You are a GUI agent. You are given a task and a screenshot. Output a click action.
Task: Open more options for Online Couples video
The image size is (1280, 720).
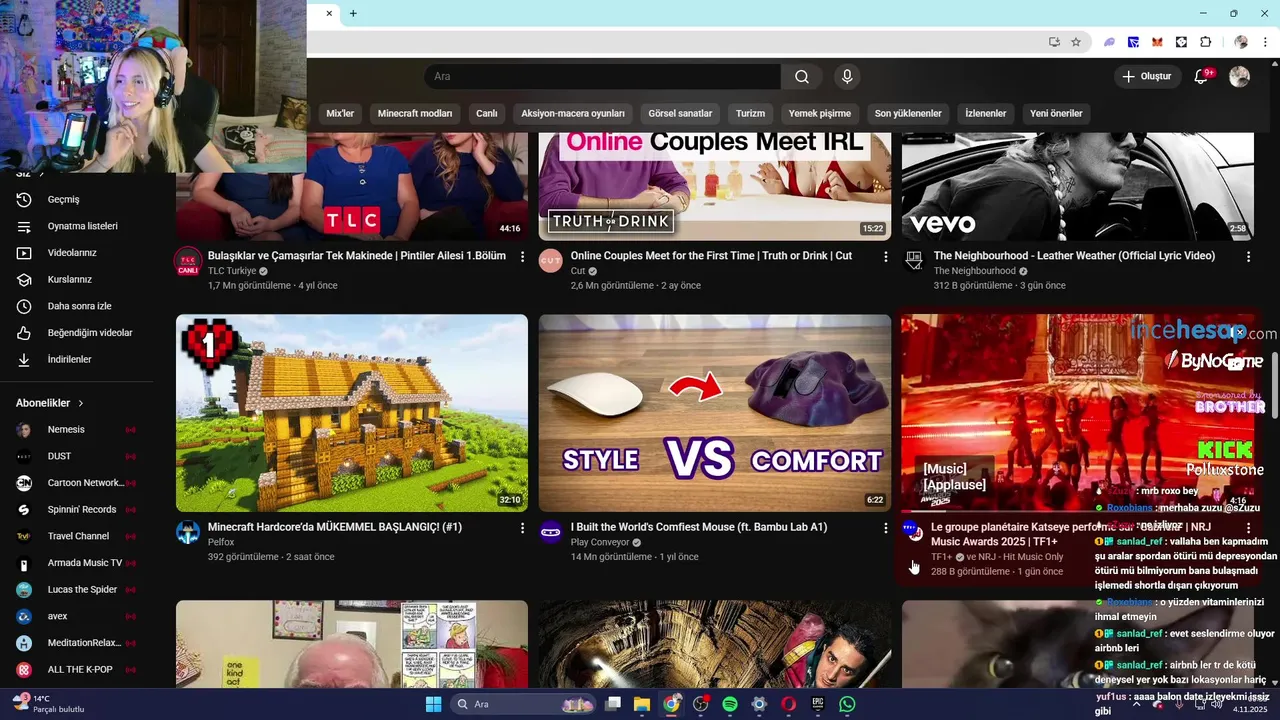pyautogui.click(x=885, y=257)
